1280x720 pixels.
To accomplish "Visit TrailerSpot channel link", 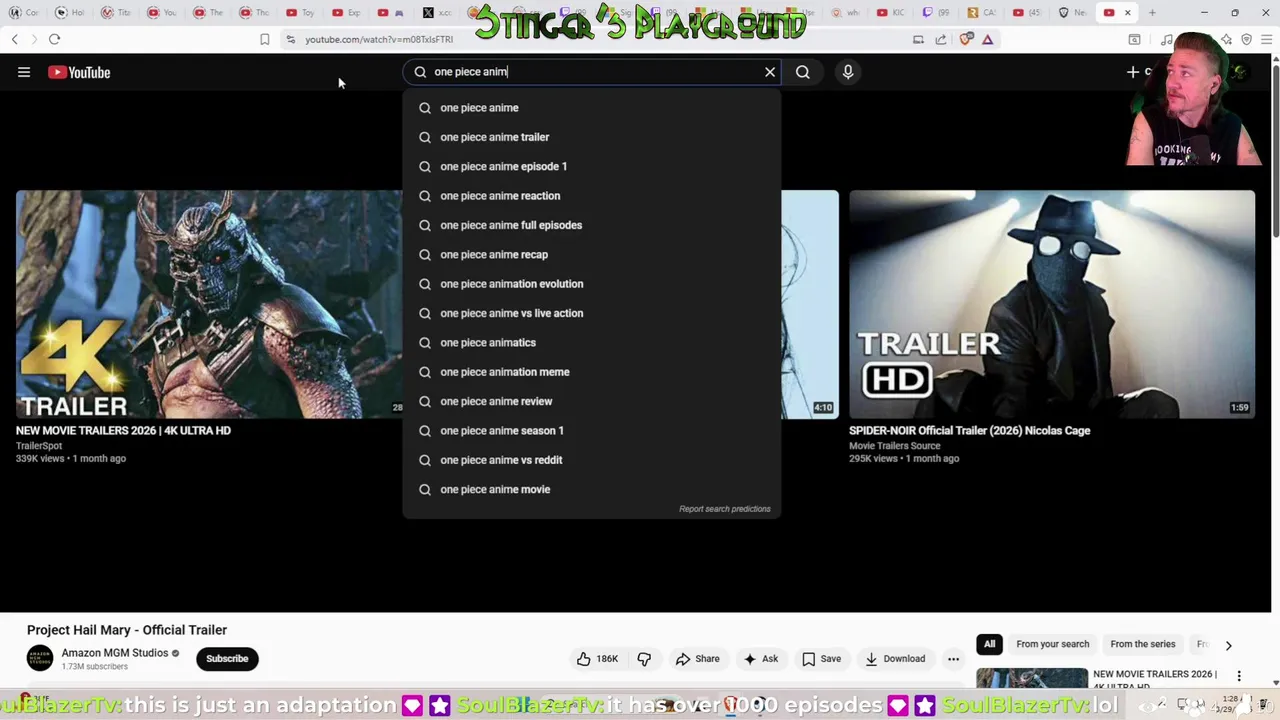I will 39,446.
